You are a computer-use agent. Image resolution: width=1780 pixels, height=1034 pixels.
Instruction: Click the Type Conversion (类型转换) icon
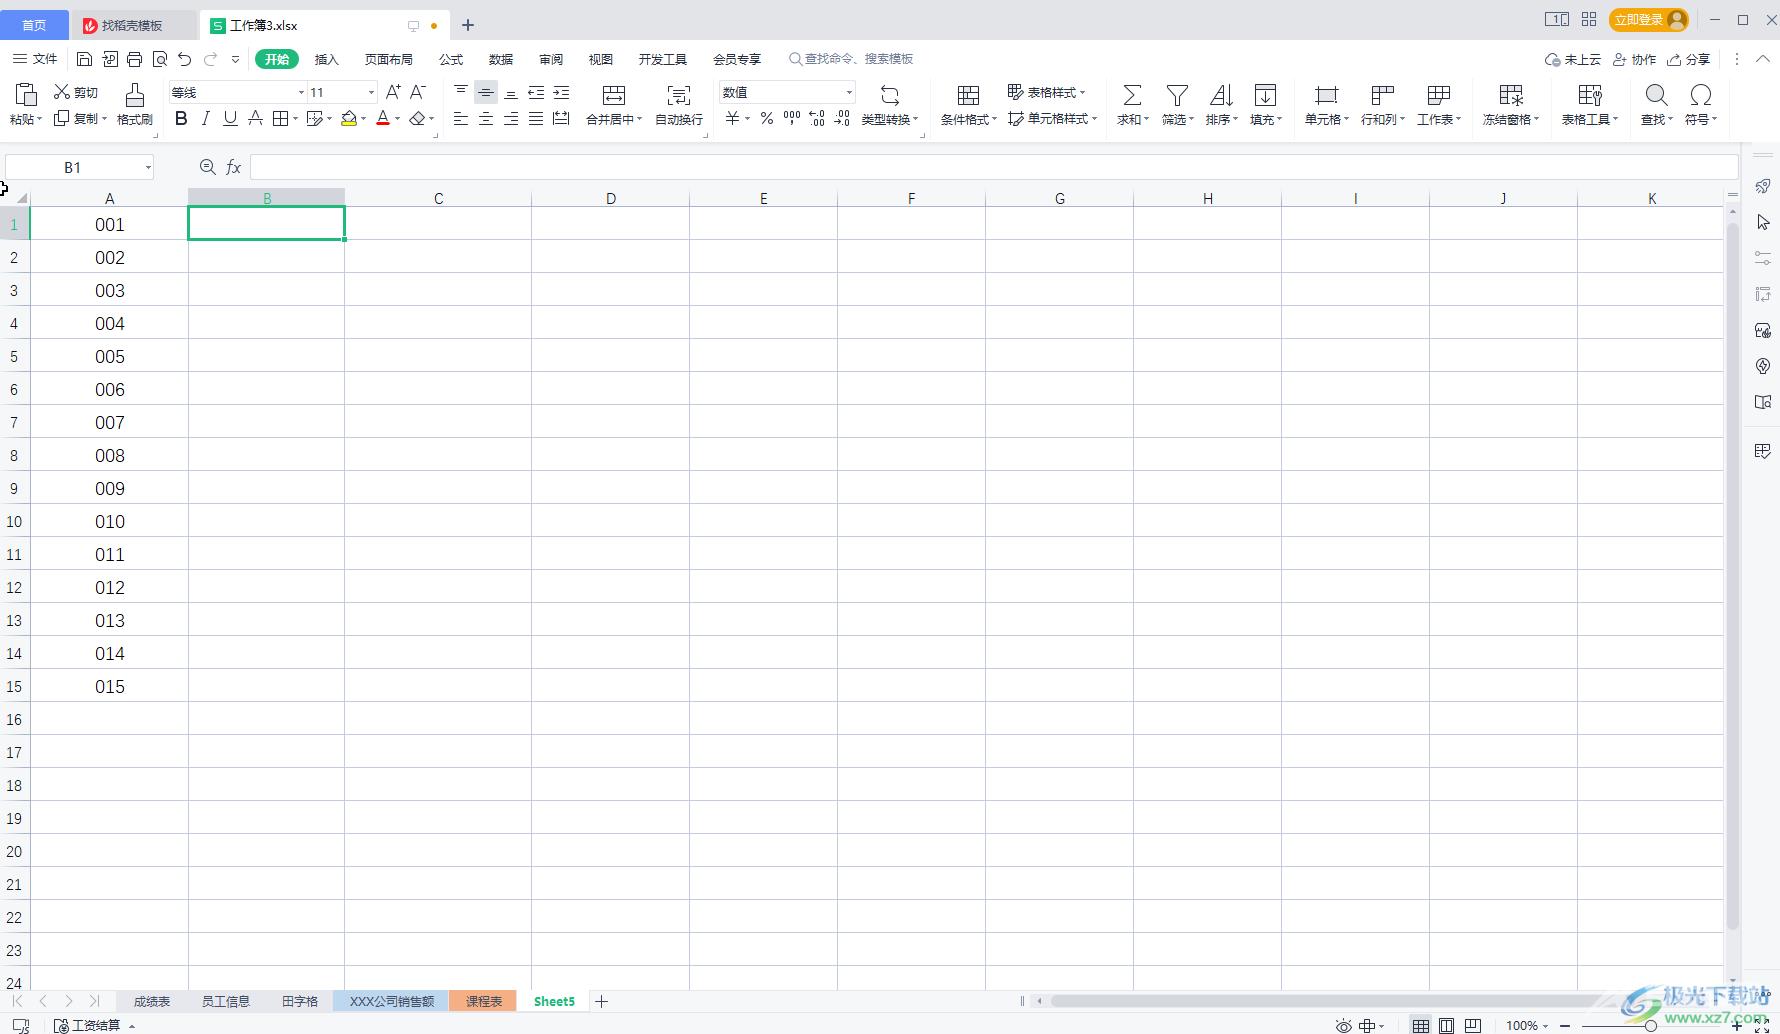[889, 95]
